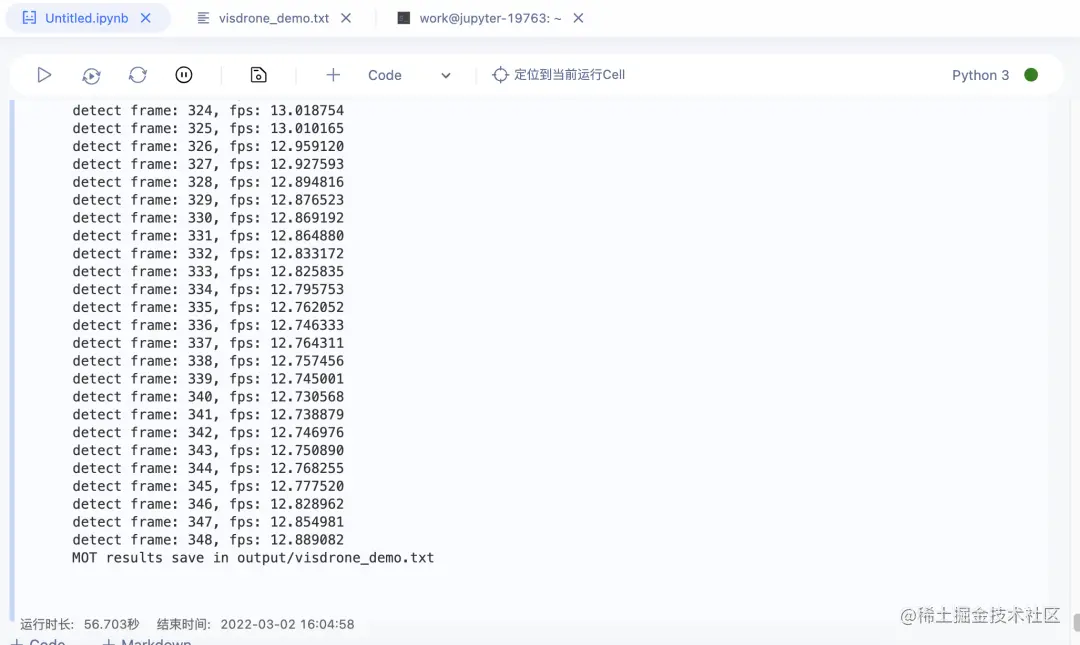Screen dimensions: 1080x645
Task: Close the Untitled.ipynb tab
Action: [x=145, y=18]
